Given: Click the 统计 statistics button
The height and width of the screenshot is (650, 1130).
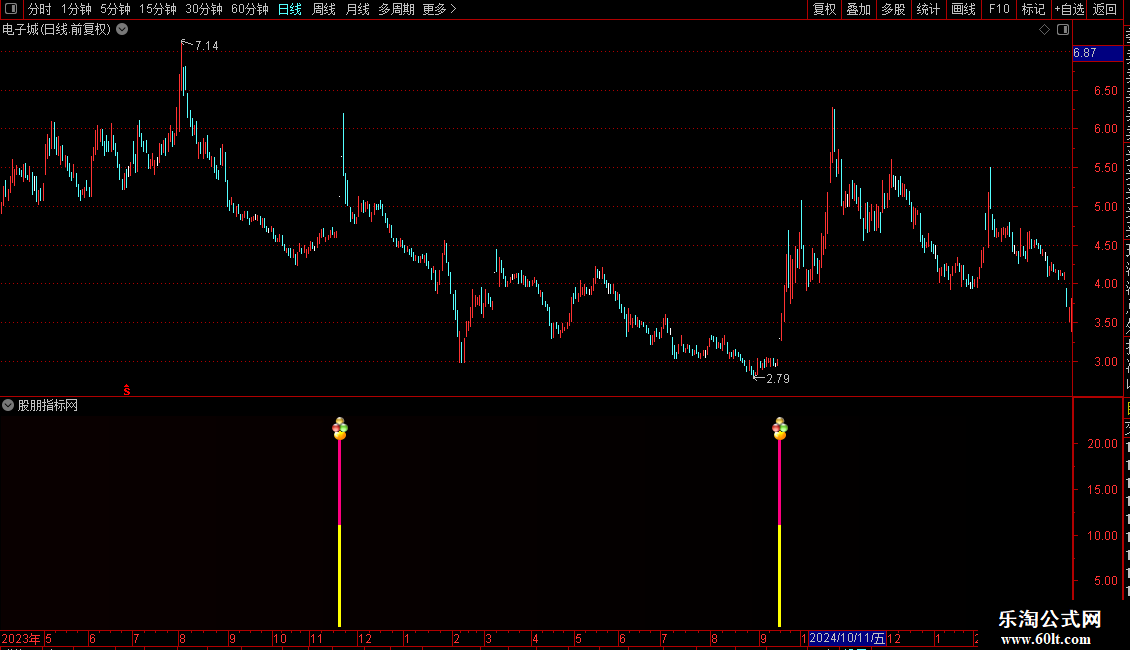Looking at the screenshot, I should pyautogui.click(x=927, y=9).
